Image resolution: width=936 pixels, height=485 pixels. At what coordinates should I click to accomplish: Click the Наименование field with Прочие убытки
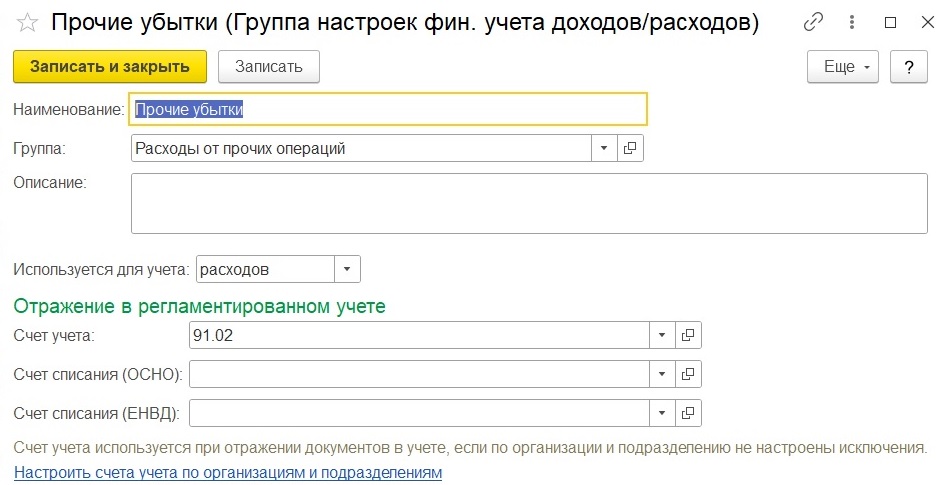[388, 109]
